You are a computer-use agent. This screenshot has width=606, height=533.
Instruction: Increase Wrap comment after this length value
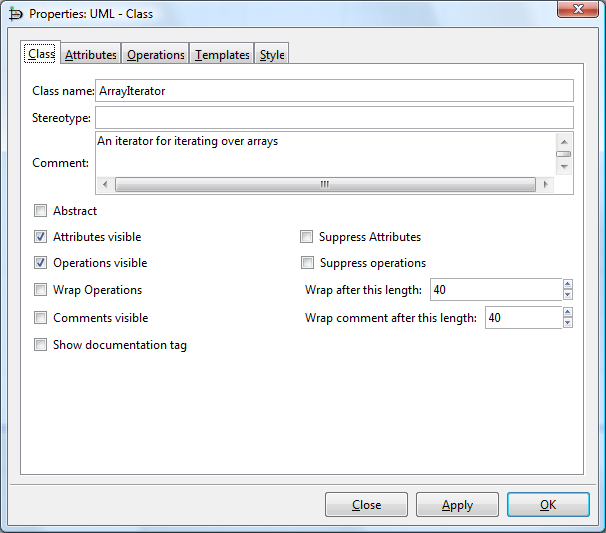coord(567,312)
